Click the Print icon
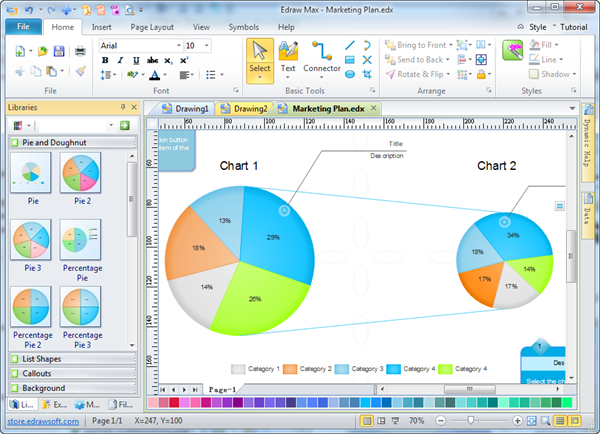Viewport: 600px width, 434px height. tap(80, 51)
